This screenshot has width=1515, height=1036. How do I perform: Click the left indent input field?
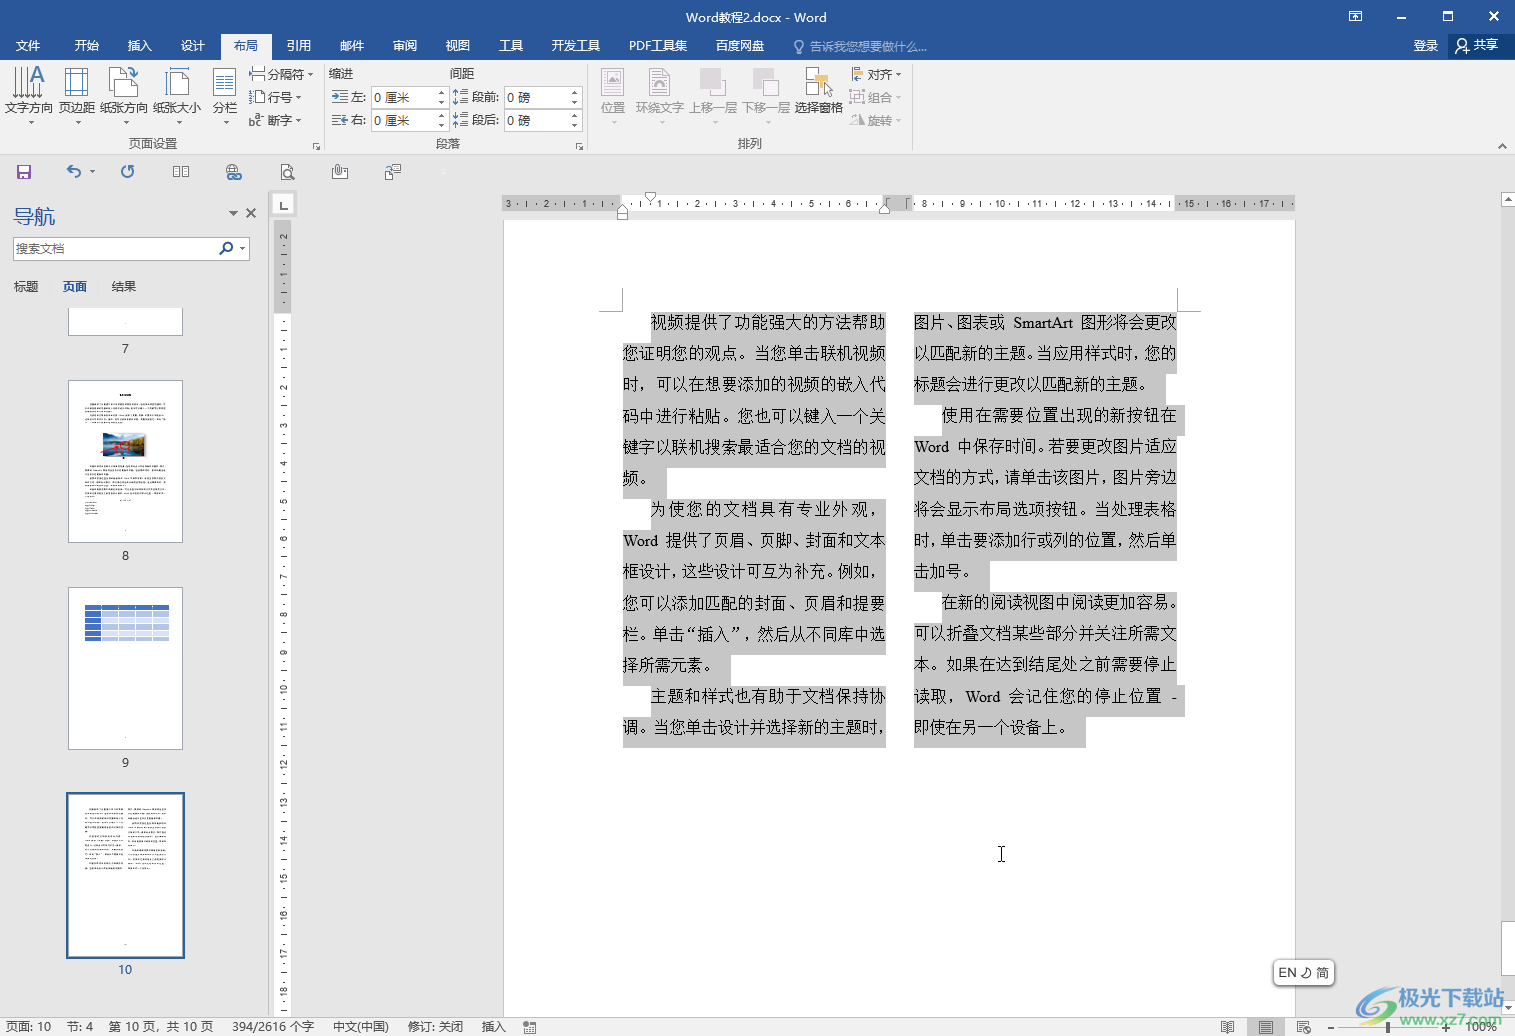tap(403, 97)
